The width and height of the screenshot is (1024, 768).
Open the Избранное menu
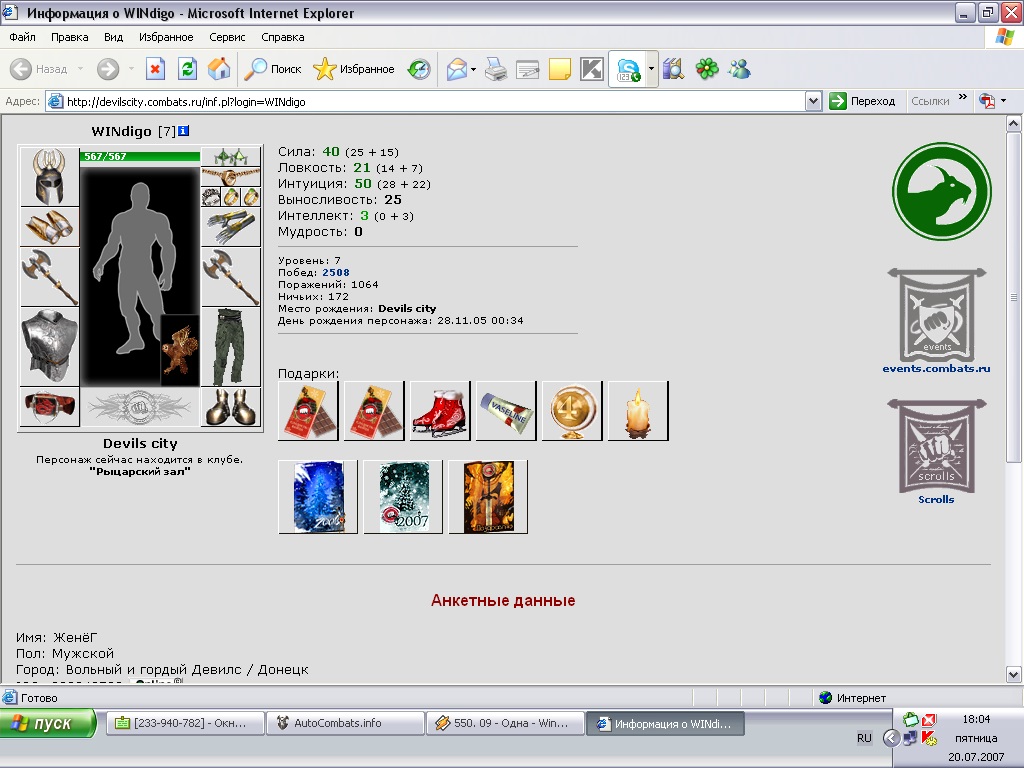166,37
